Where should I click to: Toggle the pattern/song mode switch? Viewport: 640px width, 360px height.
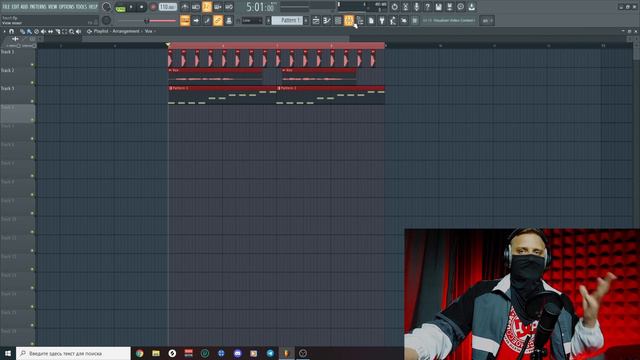tap(120, 9)
